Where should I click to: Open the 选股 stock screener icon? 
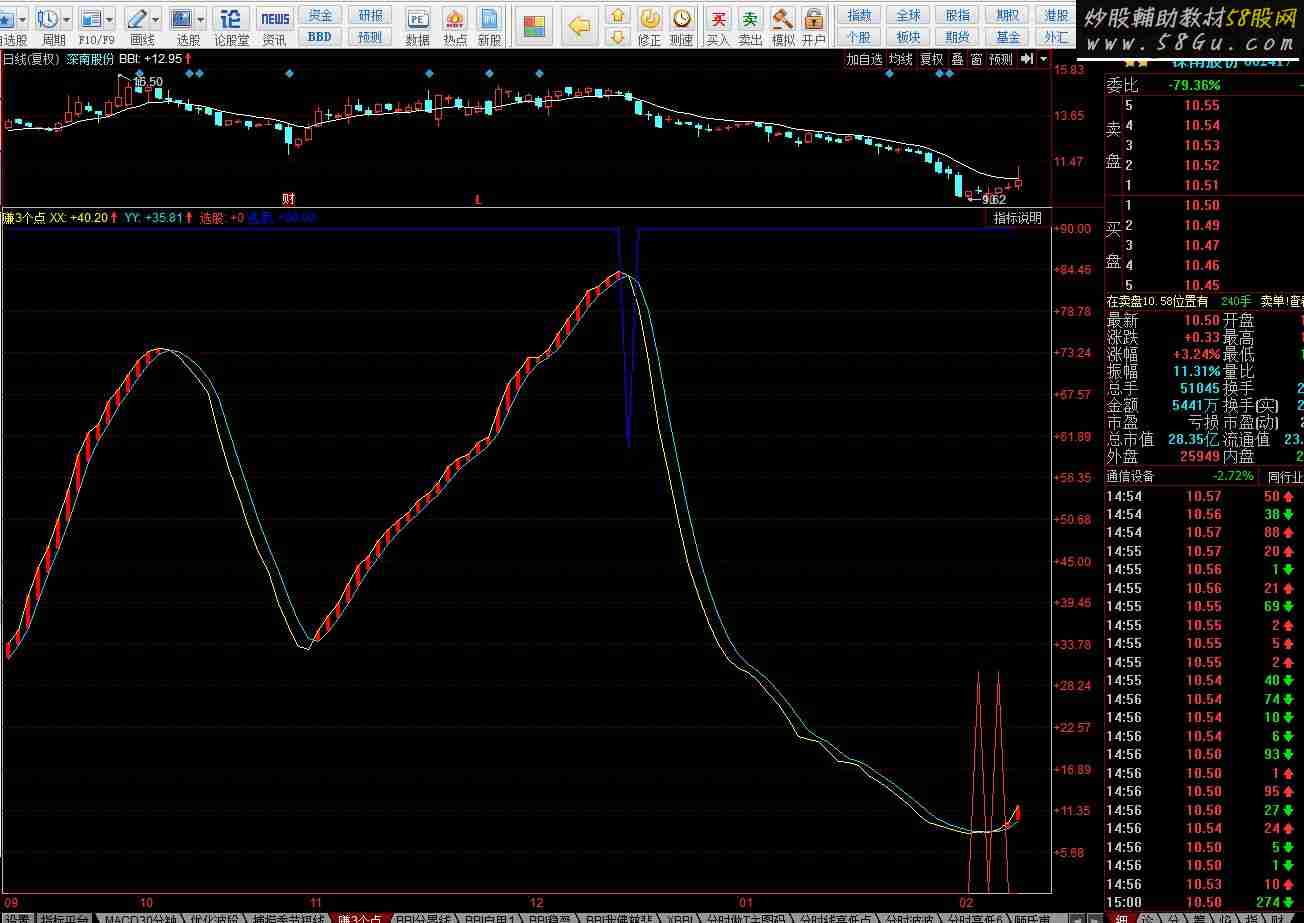tap(181, 18)
